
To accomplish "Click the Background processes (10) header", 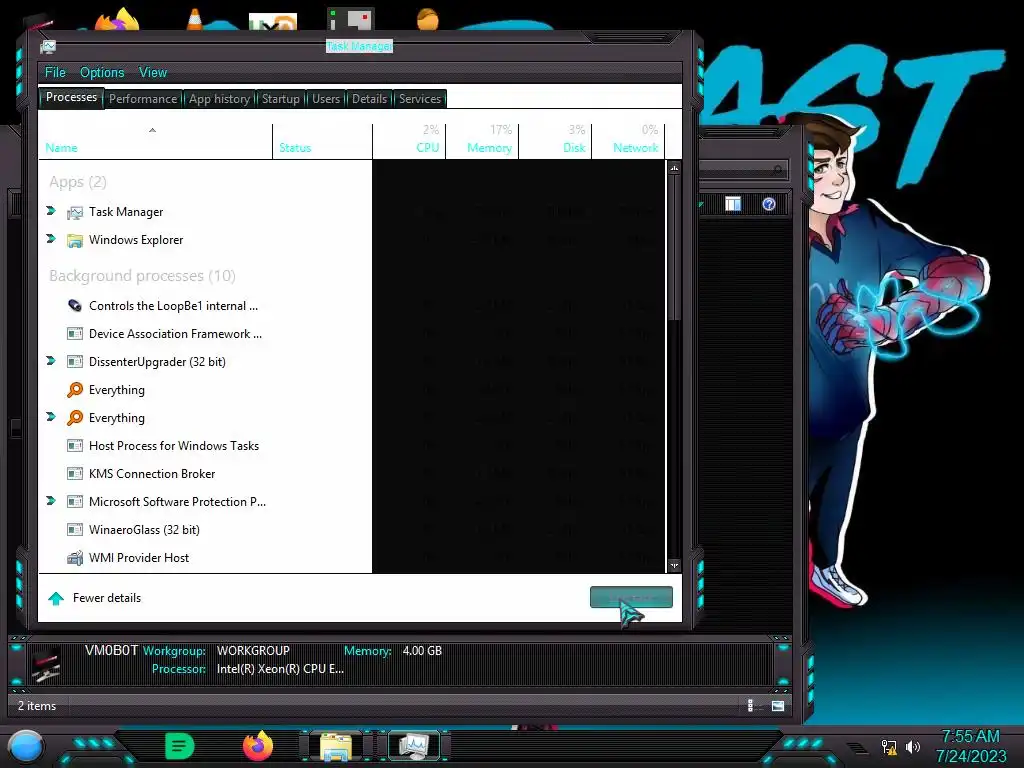I will point(142,276).
